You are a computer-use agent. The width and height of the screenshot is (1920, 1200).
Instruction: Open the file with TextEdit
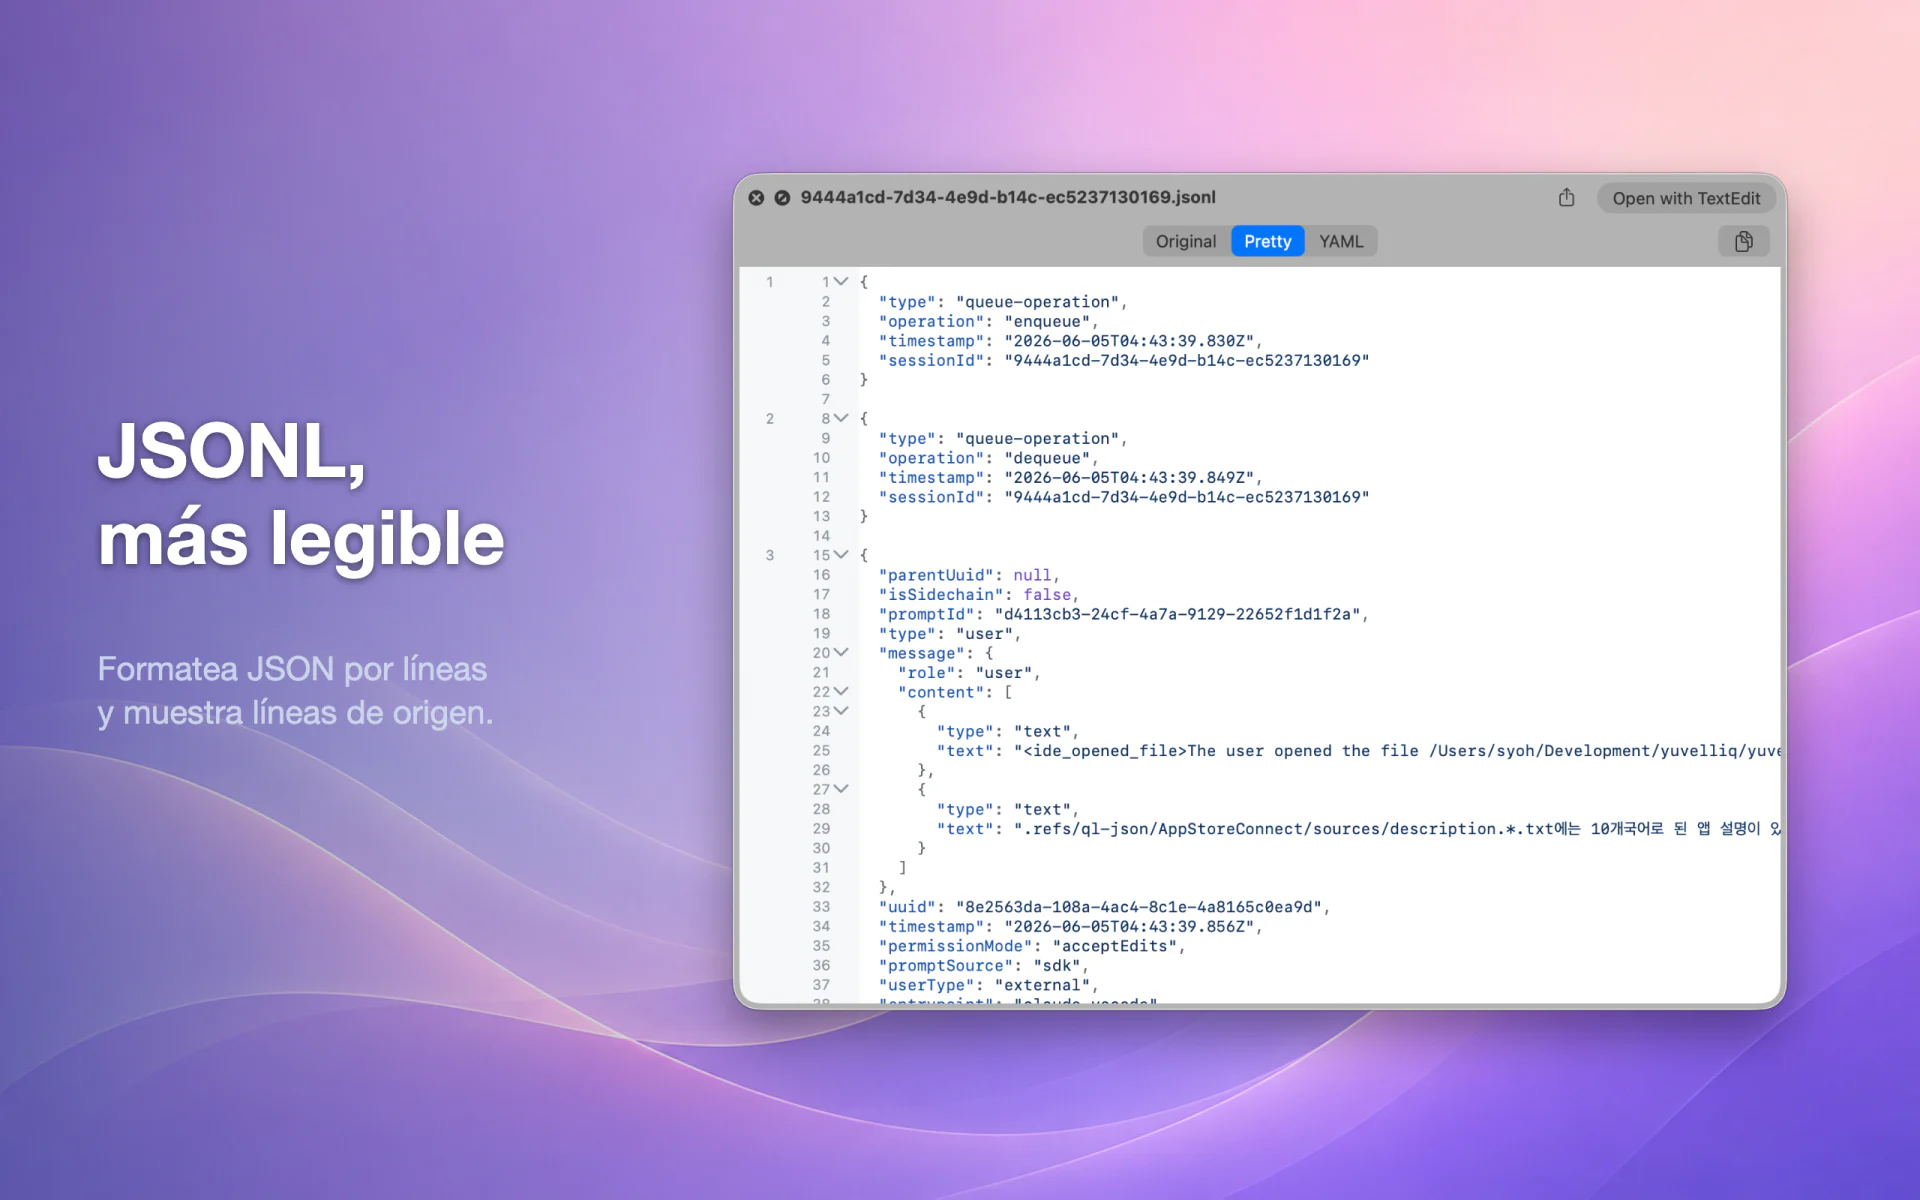[1686, 198]
